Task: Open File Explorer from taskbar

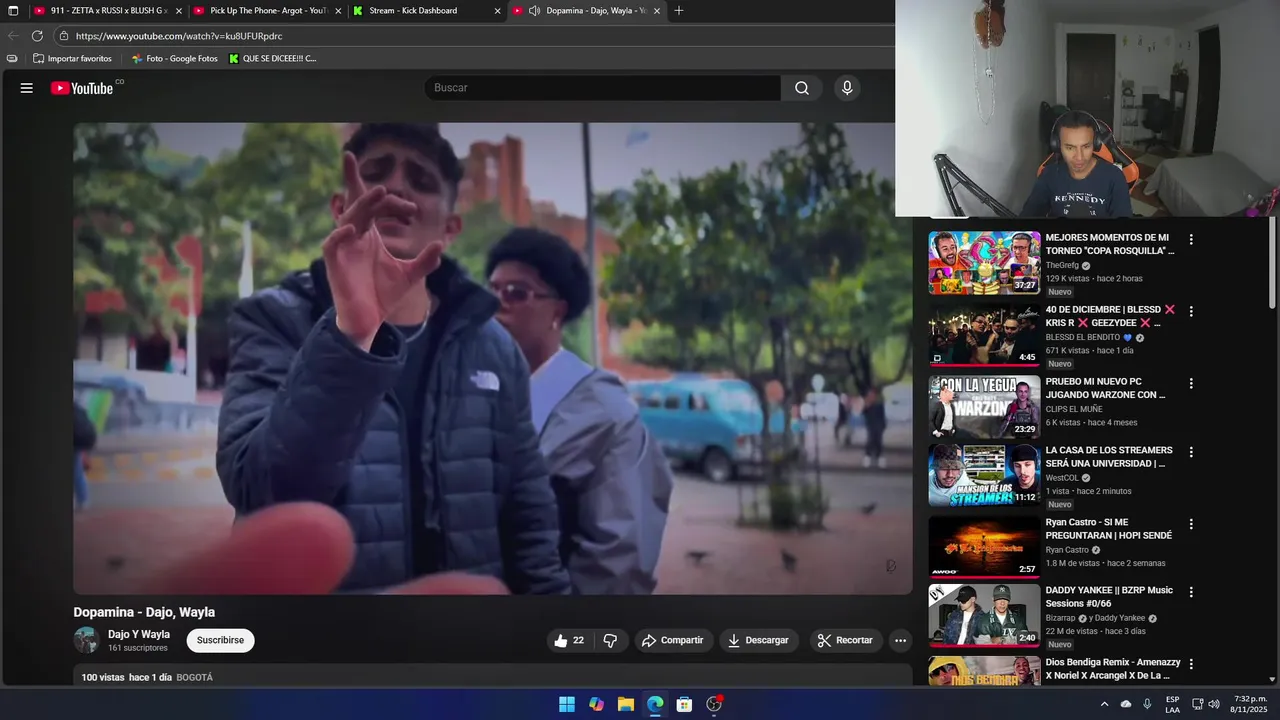Action: coord(625,704)
